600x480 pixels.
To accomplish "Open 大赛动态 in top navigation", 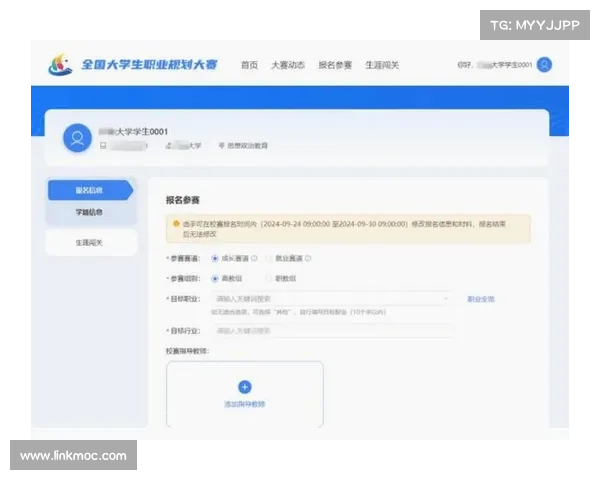I will click(x=288, y=65).
